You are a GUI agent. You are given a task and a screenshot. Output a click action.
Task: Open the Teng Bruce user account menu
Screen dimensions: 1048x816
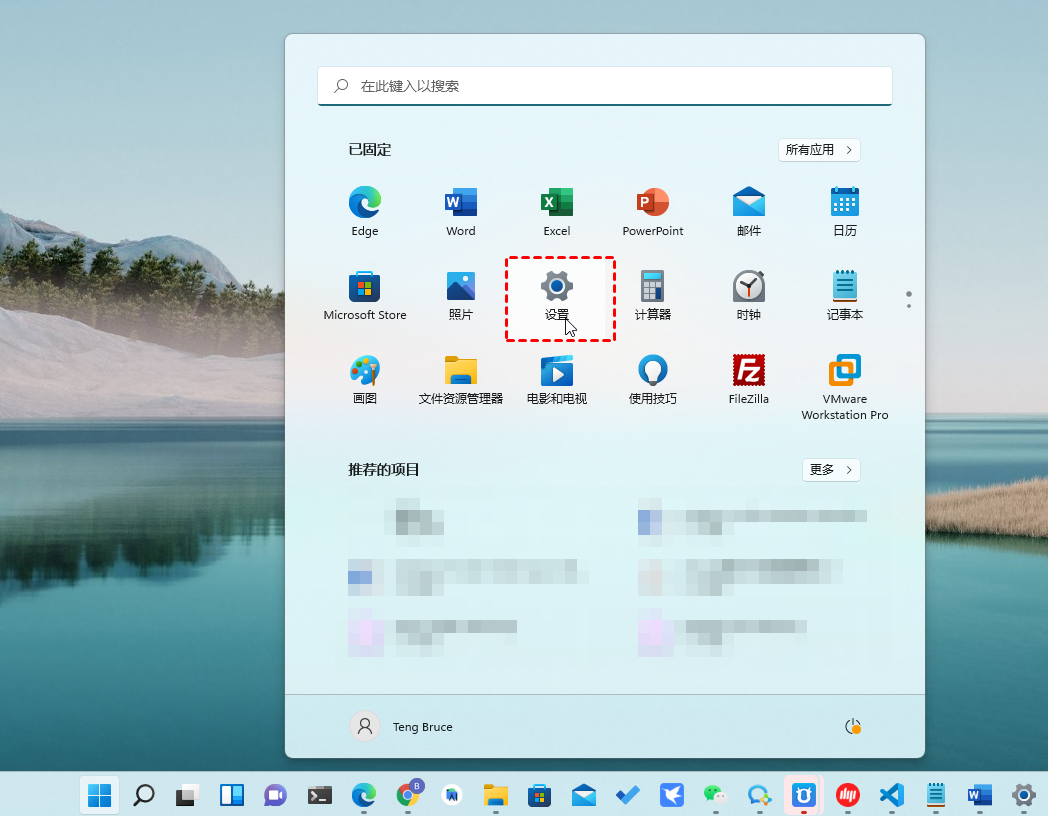pyautogui.click(x=402, y=726)
